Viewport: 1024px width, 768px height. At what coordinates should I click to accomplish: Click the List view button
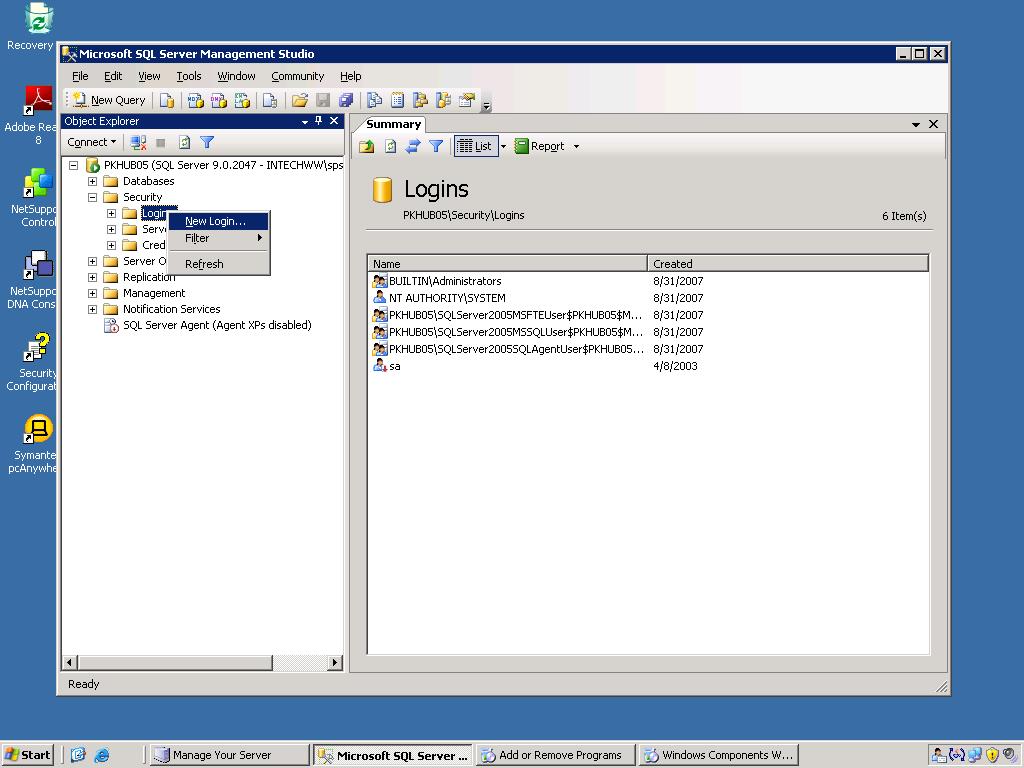point(475,146)
